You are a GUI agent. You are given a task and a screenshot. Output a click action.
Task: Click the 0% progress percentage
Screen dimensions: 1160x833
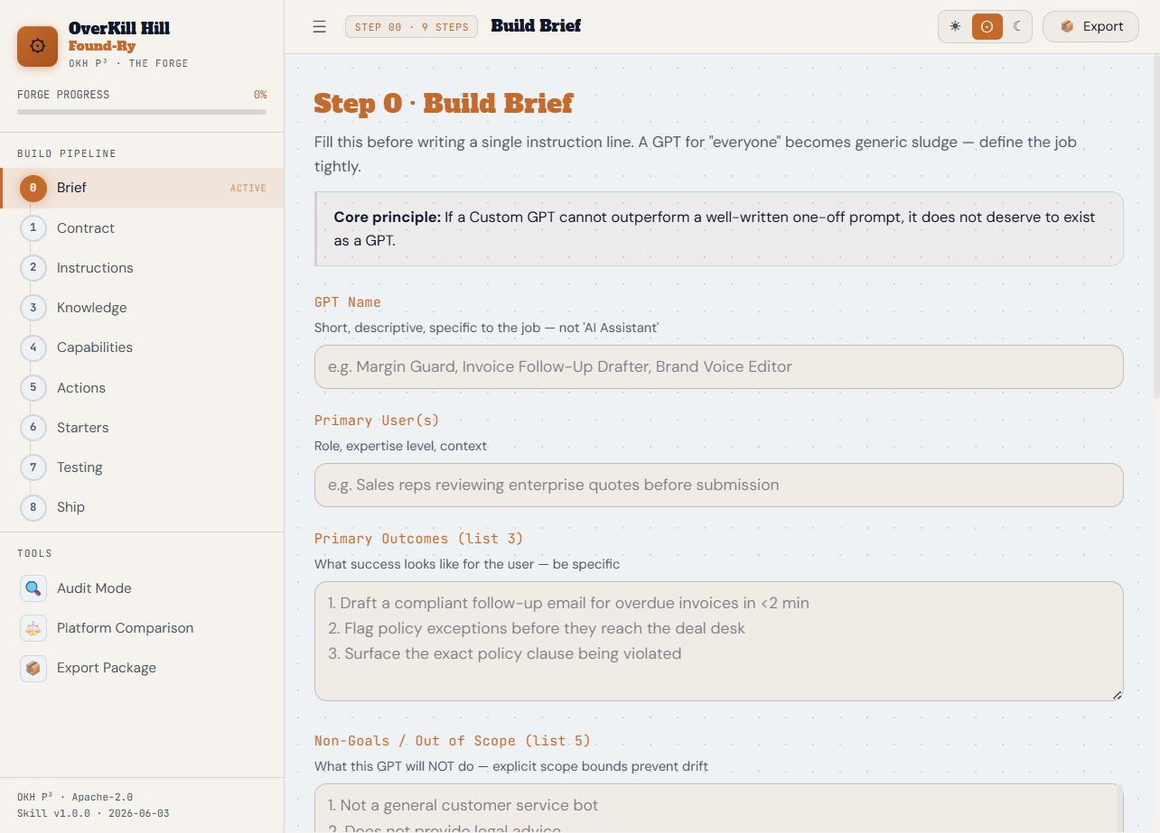(x=260, y=95)
